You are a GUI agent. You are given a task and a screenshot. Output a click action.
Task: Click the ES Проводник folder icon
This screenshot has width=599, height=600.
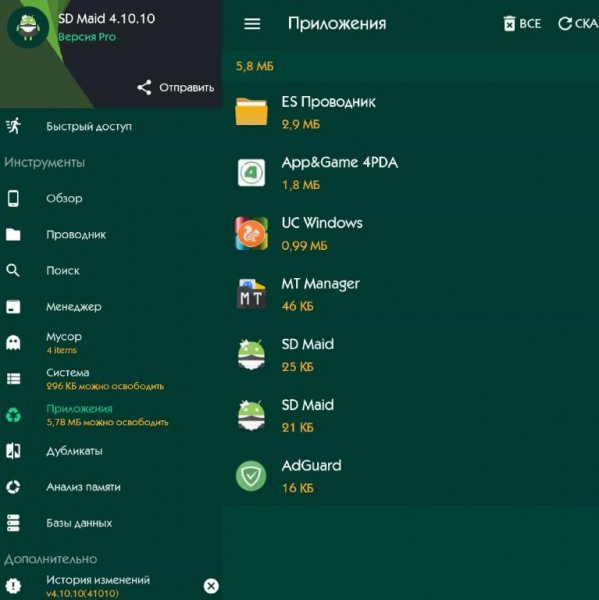[x=251, y=112]
